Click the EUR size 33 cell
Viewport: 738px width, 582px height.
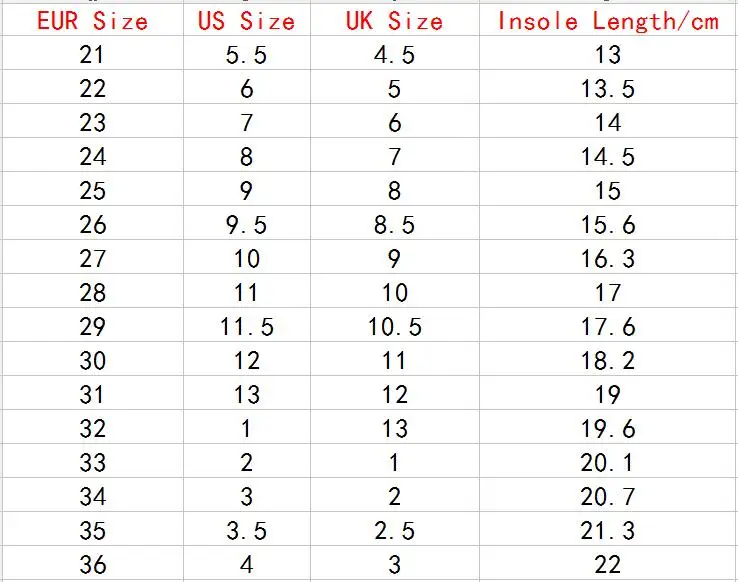93,461
